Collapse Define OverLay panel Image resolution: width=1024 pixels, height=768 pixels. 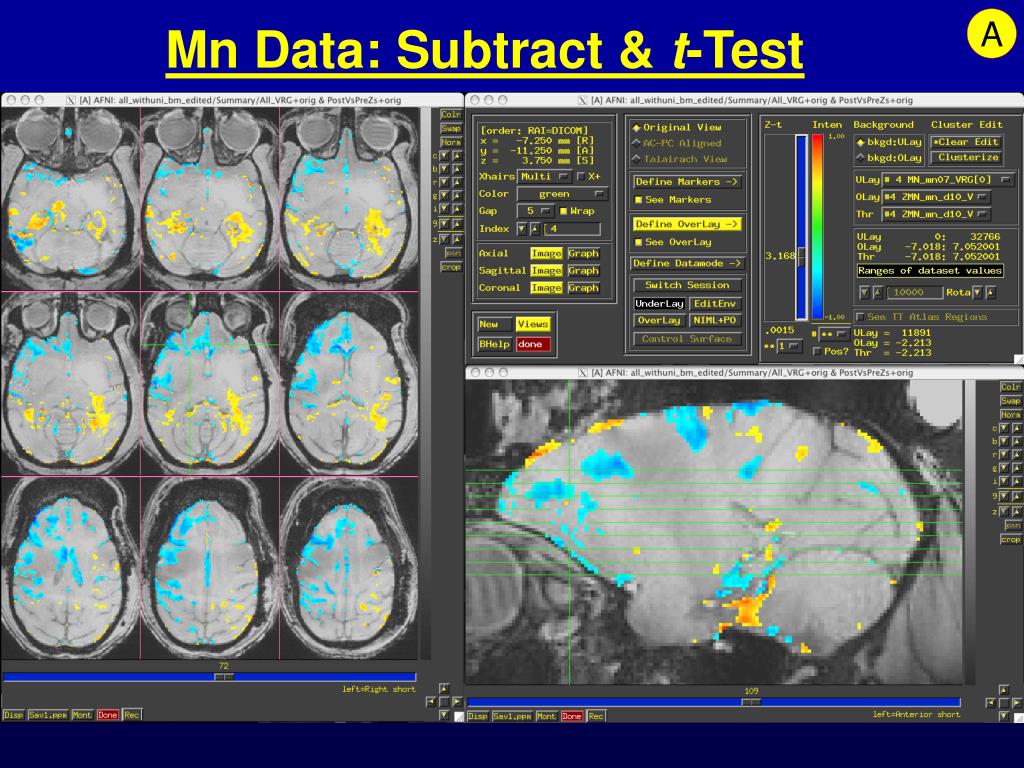pyautogui.click(x=686, y=224)
